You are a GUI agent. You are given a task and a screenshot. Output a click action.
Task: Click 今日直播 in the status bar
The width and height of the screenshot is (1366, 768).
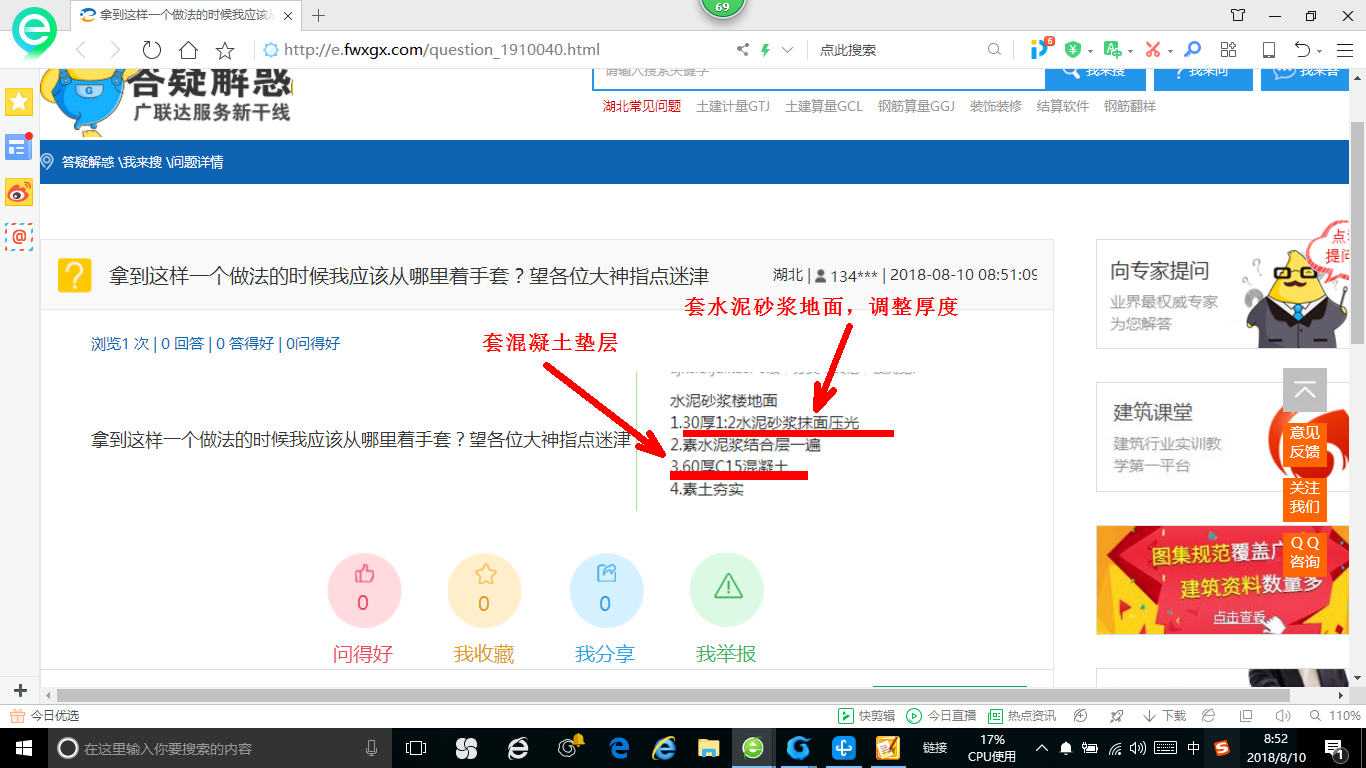tap(941, 716)
